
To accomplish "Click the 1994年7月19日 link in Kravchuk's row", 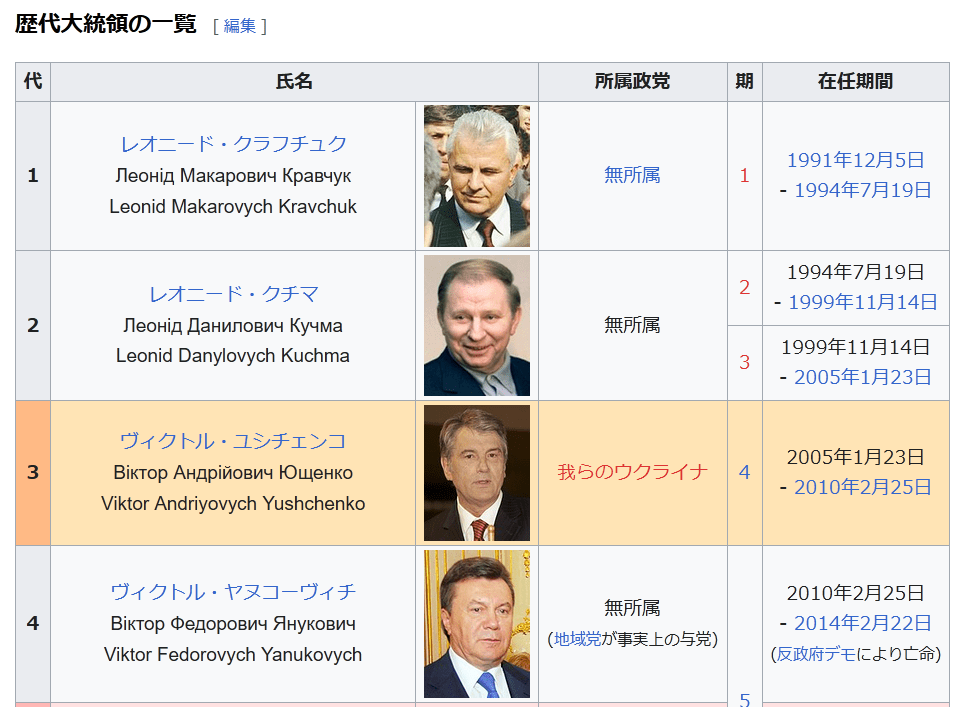I will (x=862, y=190).
